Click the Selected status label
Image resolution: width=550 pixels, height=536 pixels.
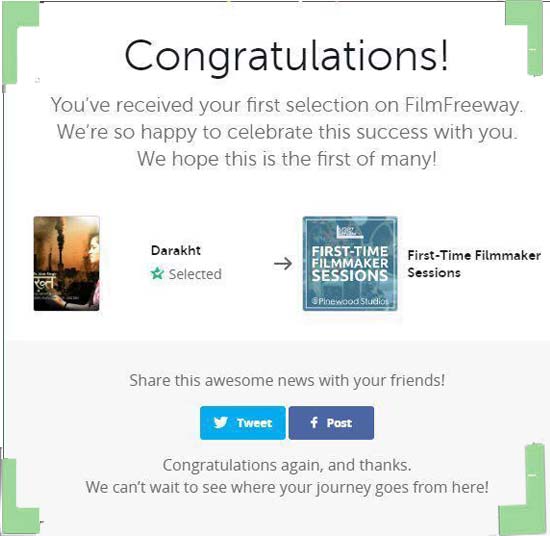pos(195,274)
